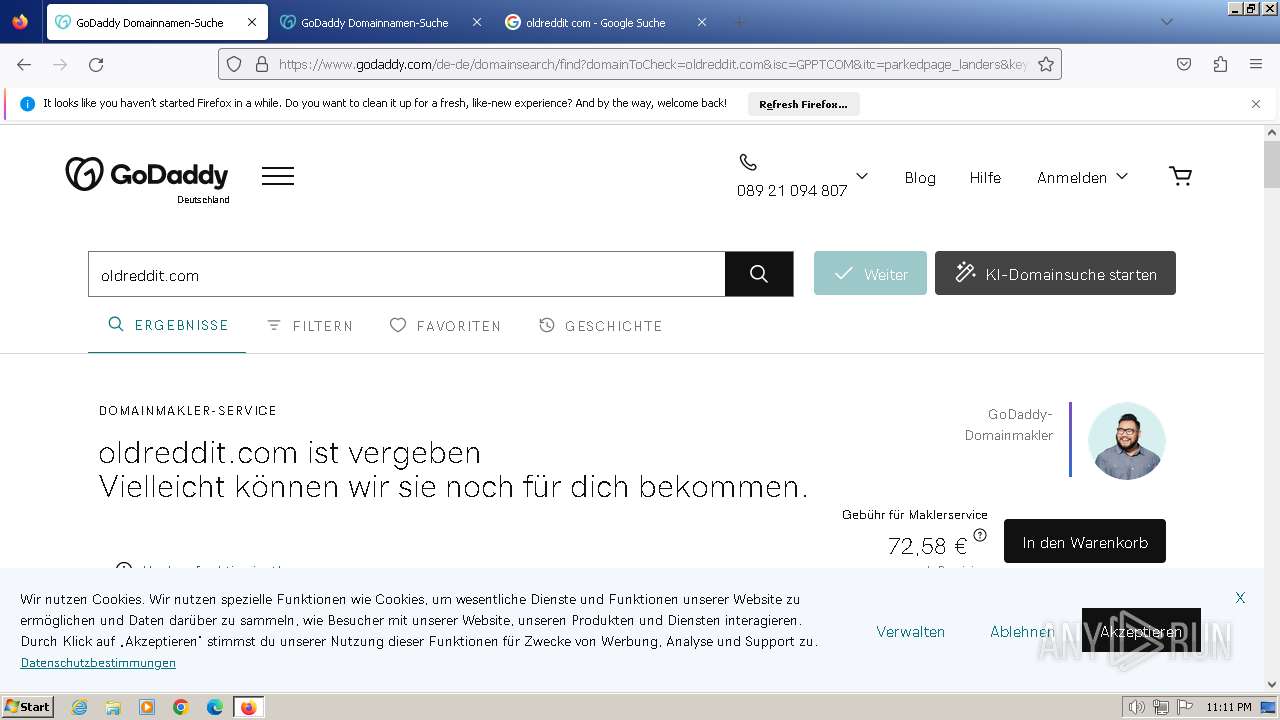Expand the Anmelden dropdown
Image resolution: width=1280 pixels, height=720 pixels.
pyautogui.click(x=1082, y=177)
